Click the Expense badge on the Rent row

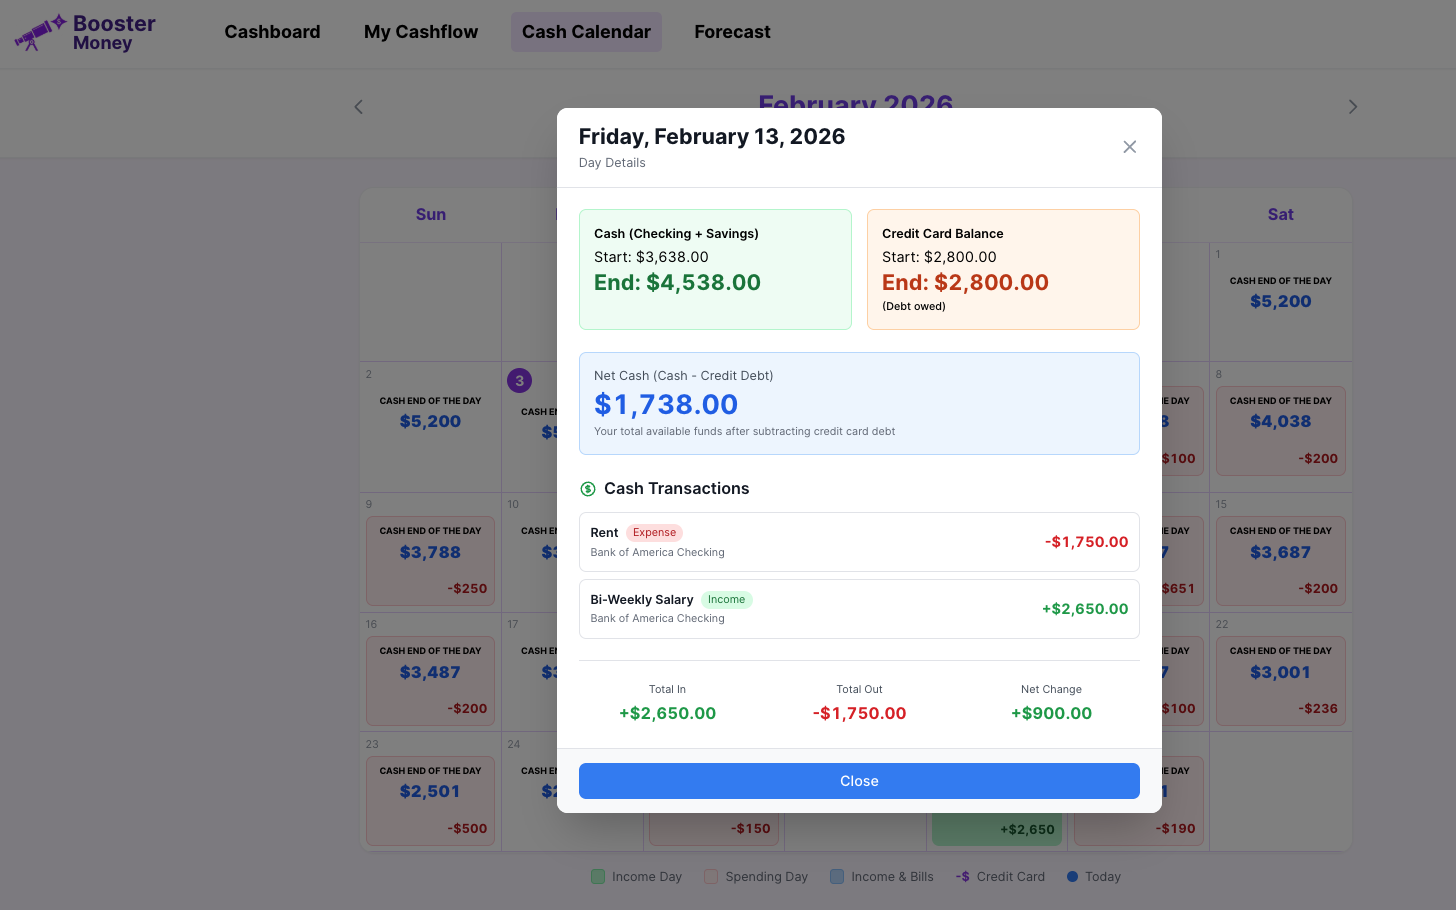pos(655,532)
